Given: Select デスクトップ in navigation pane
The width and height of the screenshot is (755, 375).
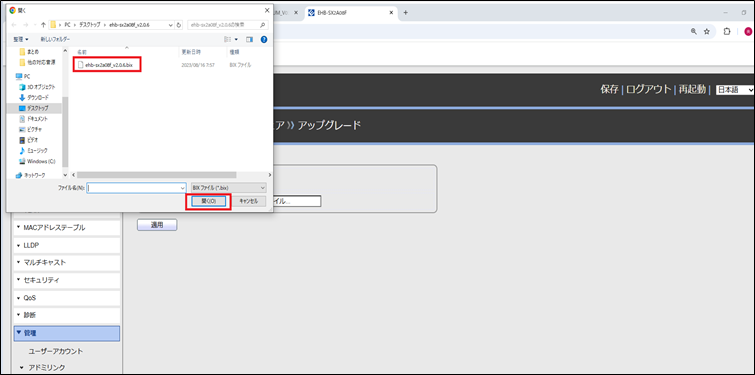Looking at the screenshot, I should pos(34,108).
